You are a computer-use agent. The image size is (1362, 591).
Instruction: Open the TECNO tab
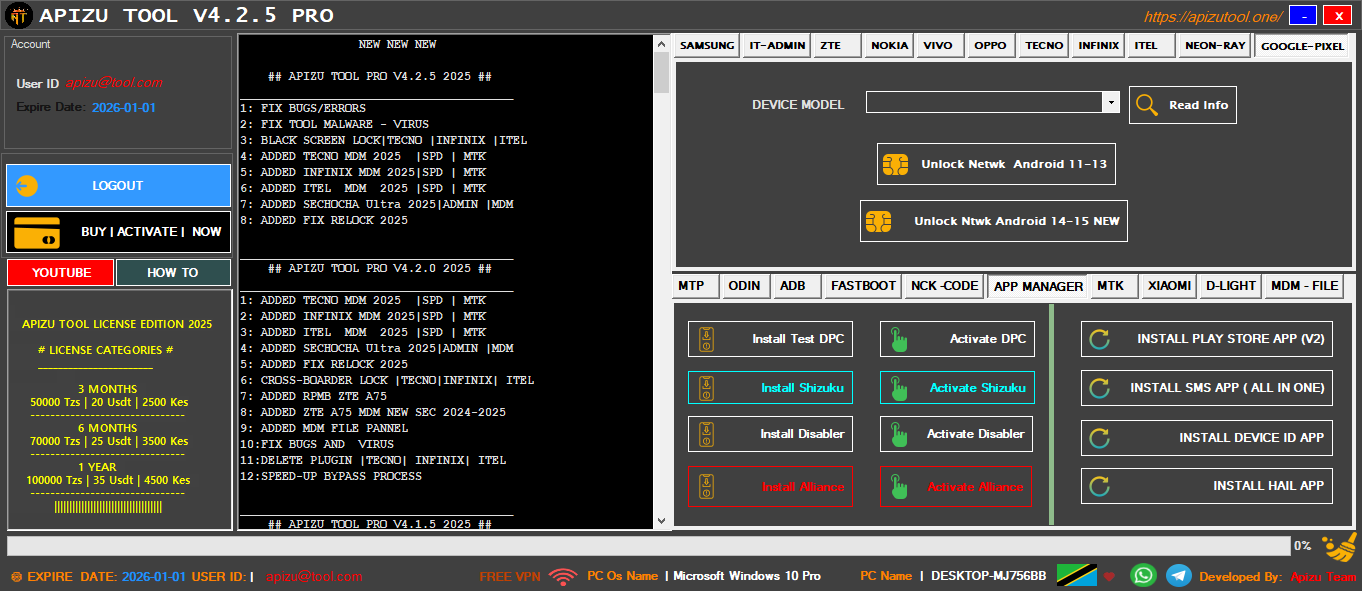[x=1044, y=46]
